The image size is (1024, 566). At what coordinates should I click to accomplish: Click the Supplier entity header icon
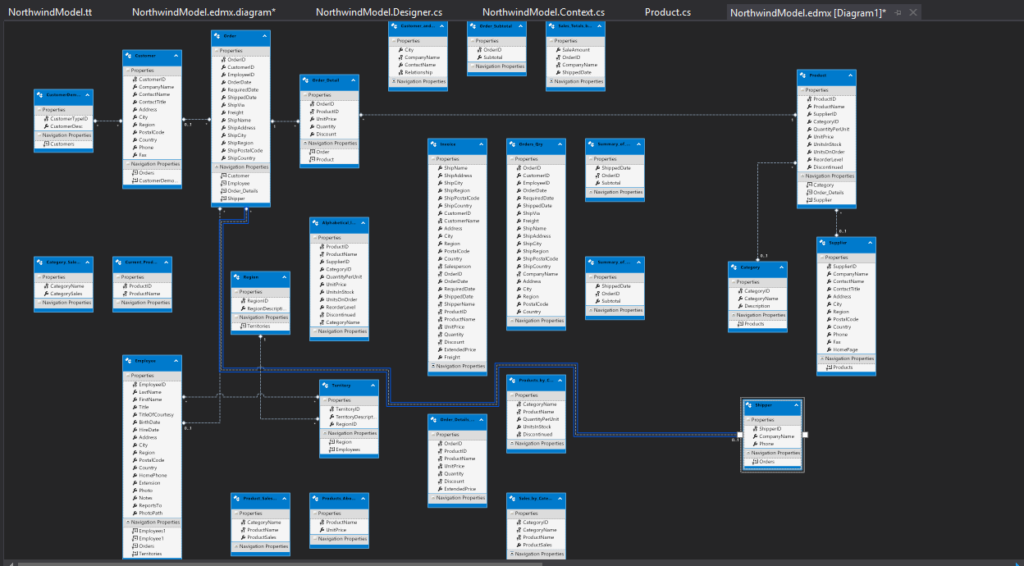click(x=823, y=243)
